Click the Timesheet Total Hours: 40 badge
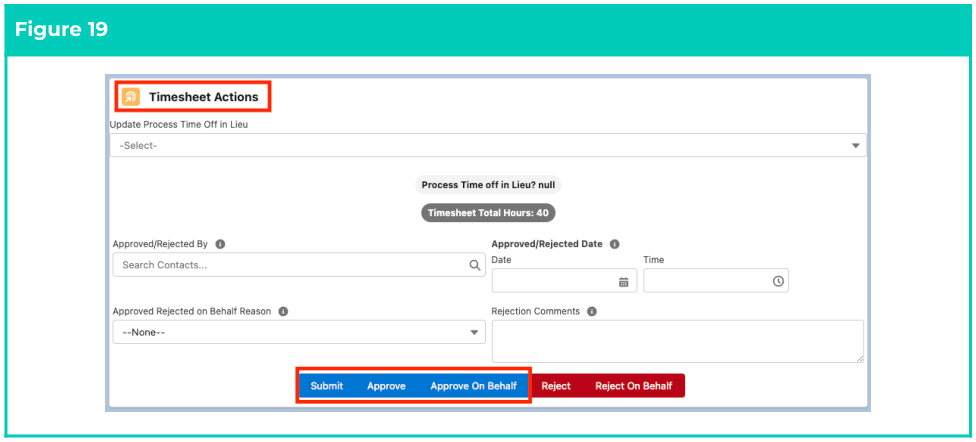 tap(488, 213)
